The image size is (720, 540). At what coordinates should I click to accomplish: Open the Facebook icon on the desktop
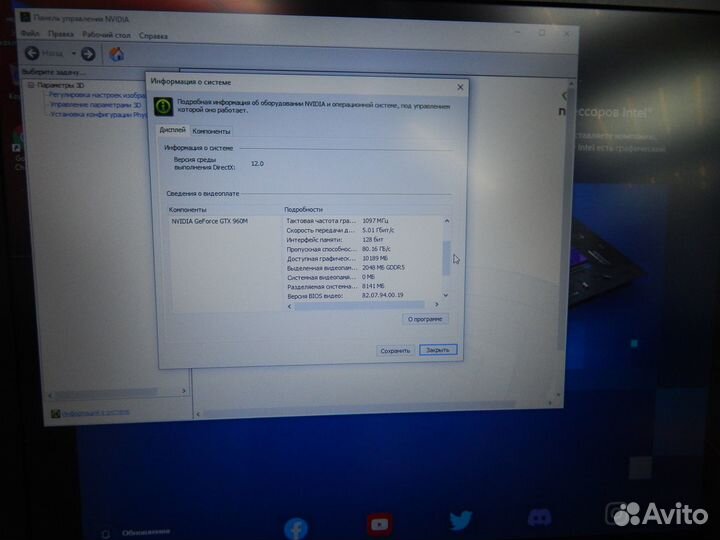pos(295,529)
